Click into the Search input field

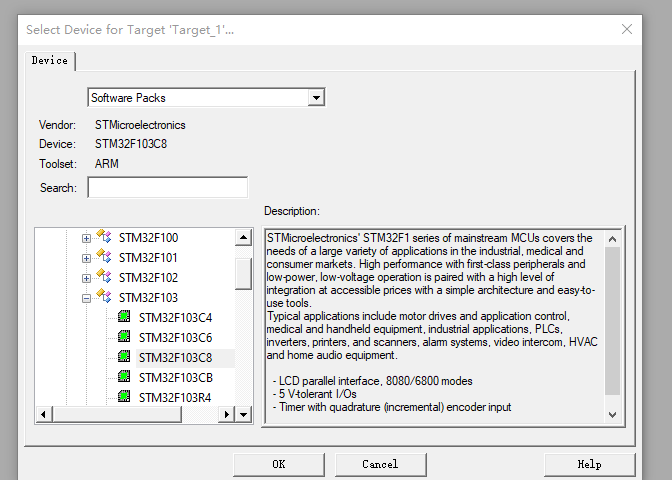click(x=168, y=188)
